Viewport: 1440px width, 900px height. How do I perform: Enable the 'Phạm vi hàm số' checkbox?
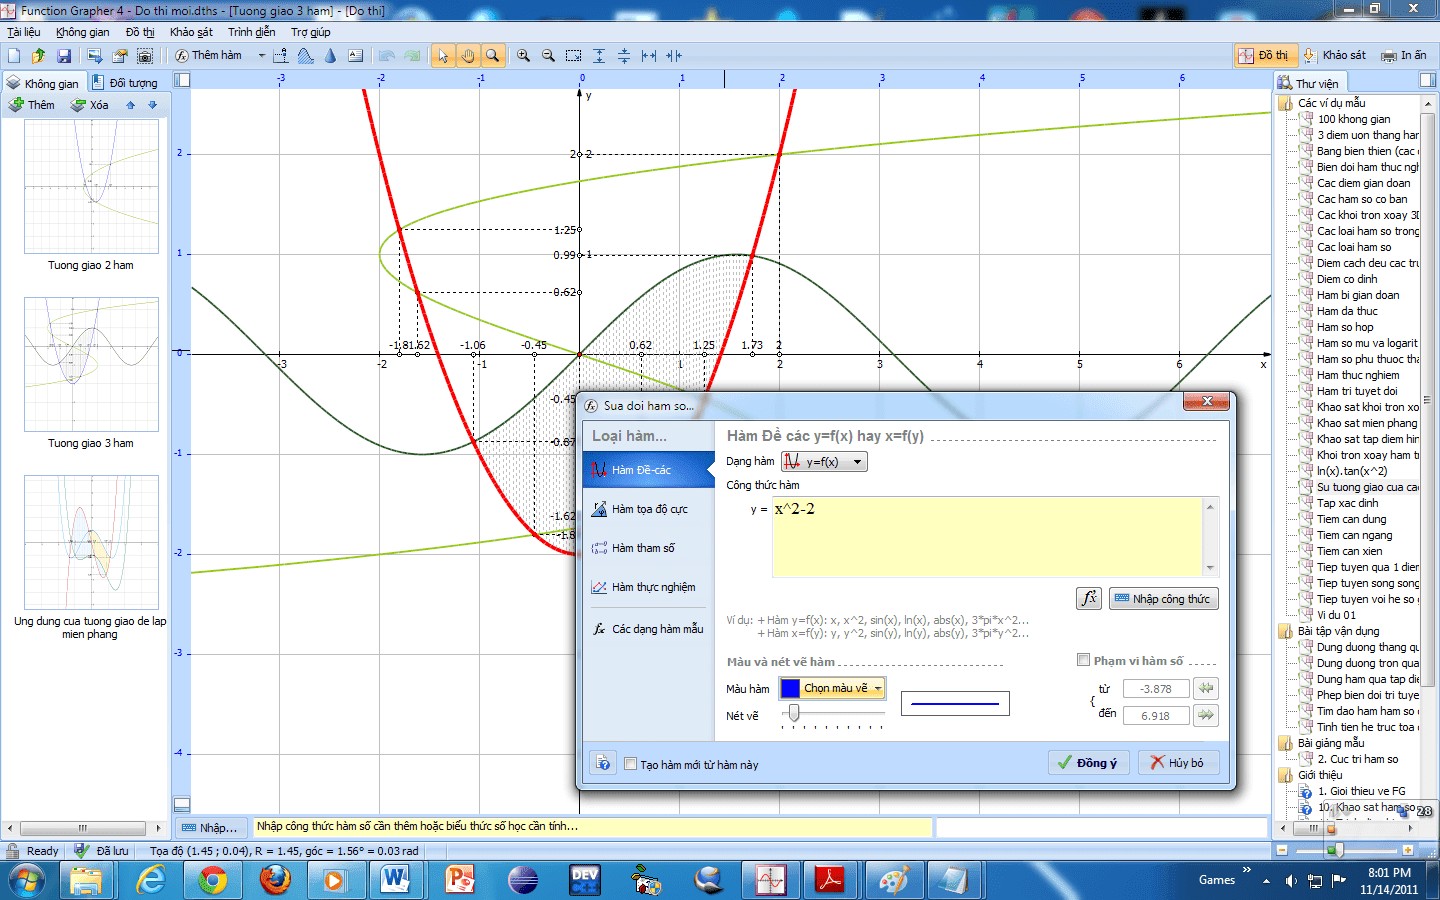1083,660
